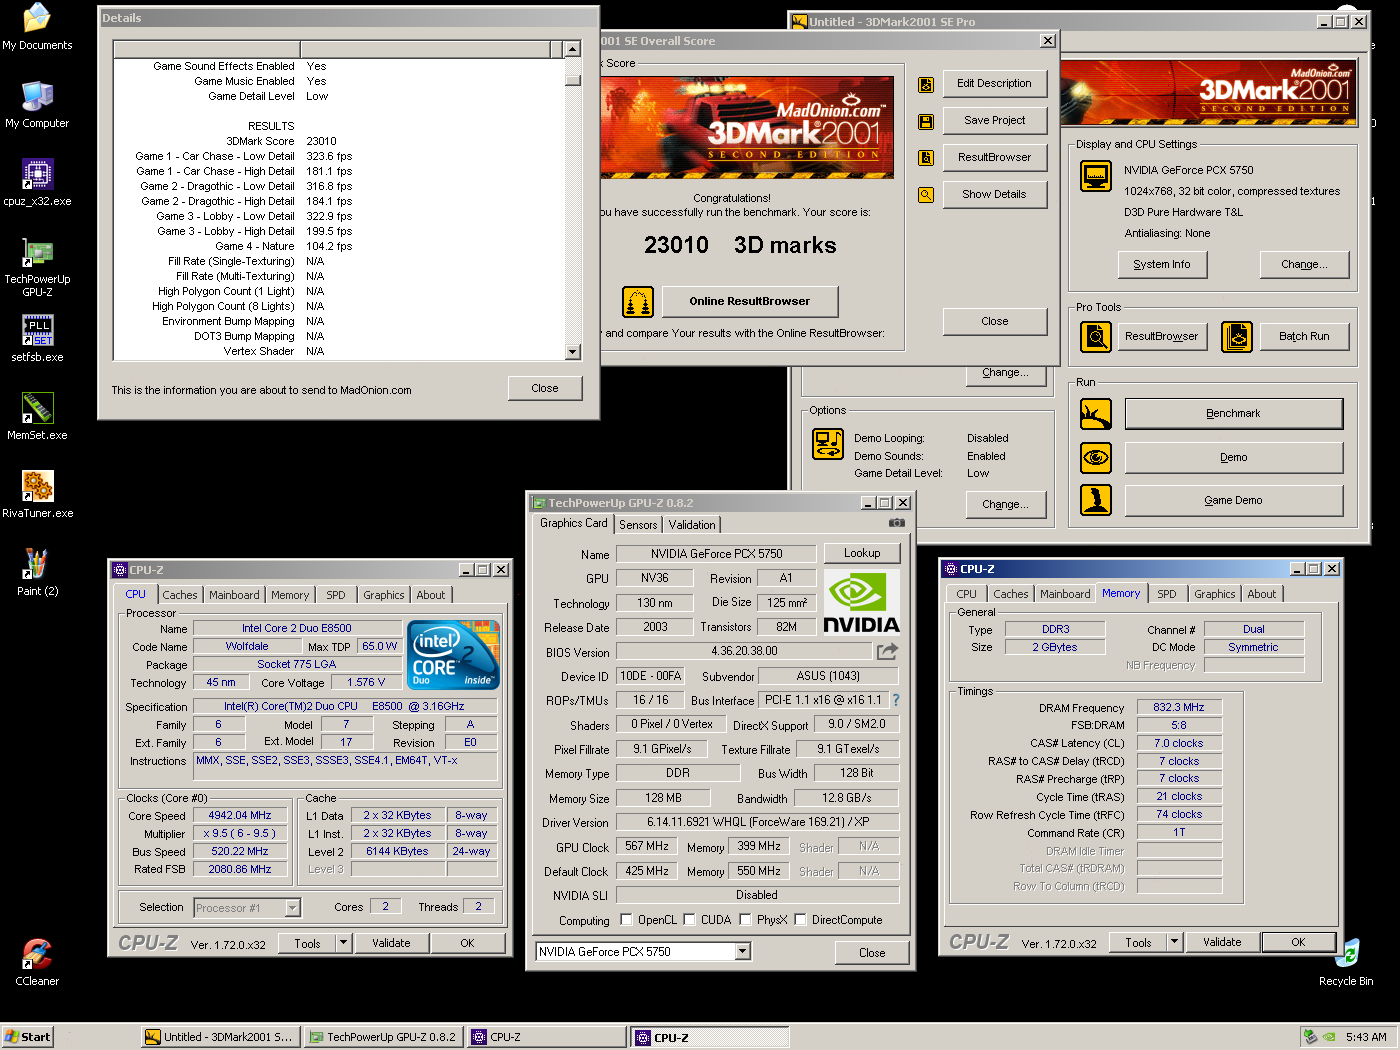Image resolution: width=1400 pixels, height=1050 pixels.
Task: Toggle the OpenCL checkbox in GPU-Z
Action: click(626, 920)
